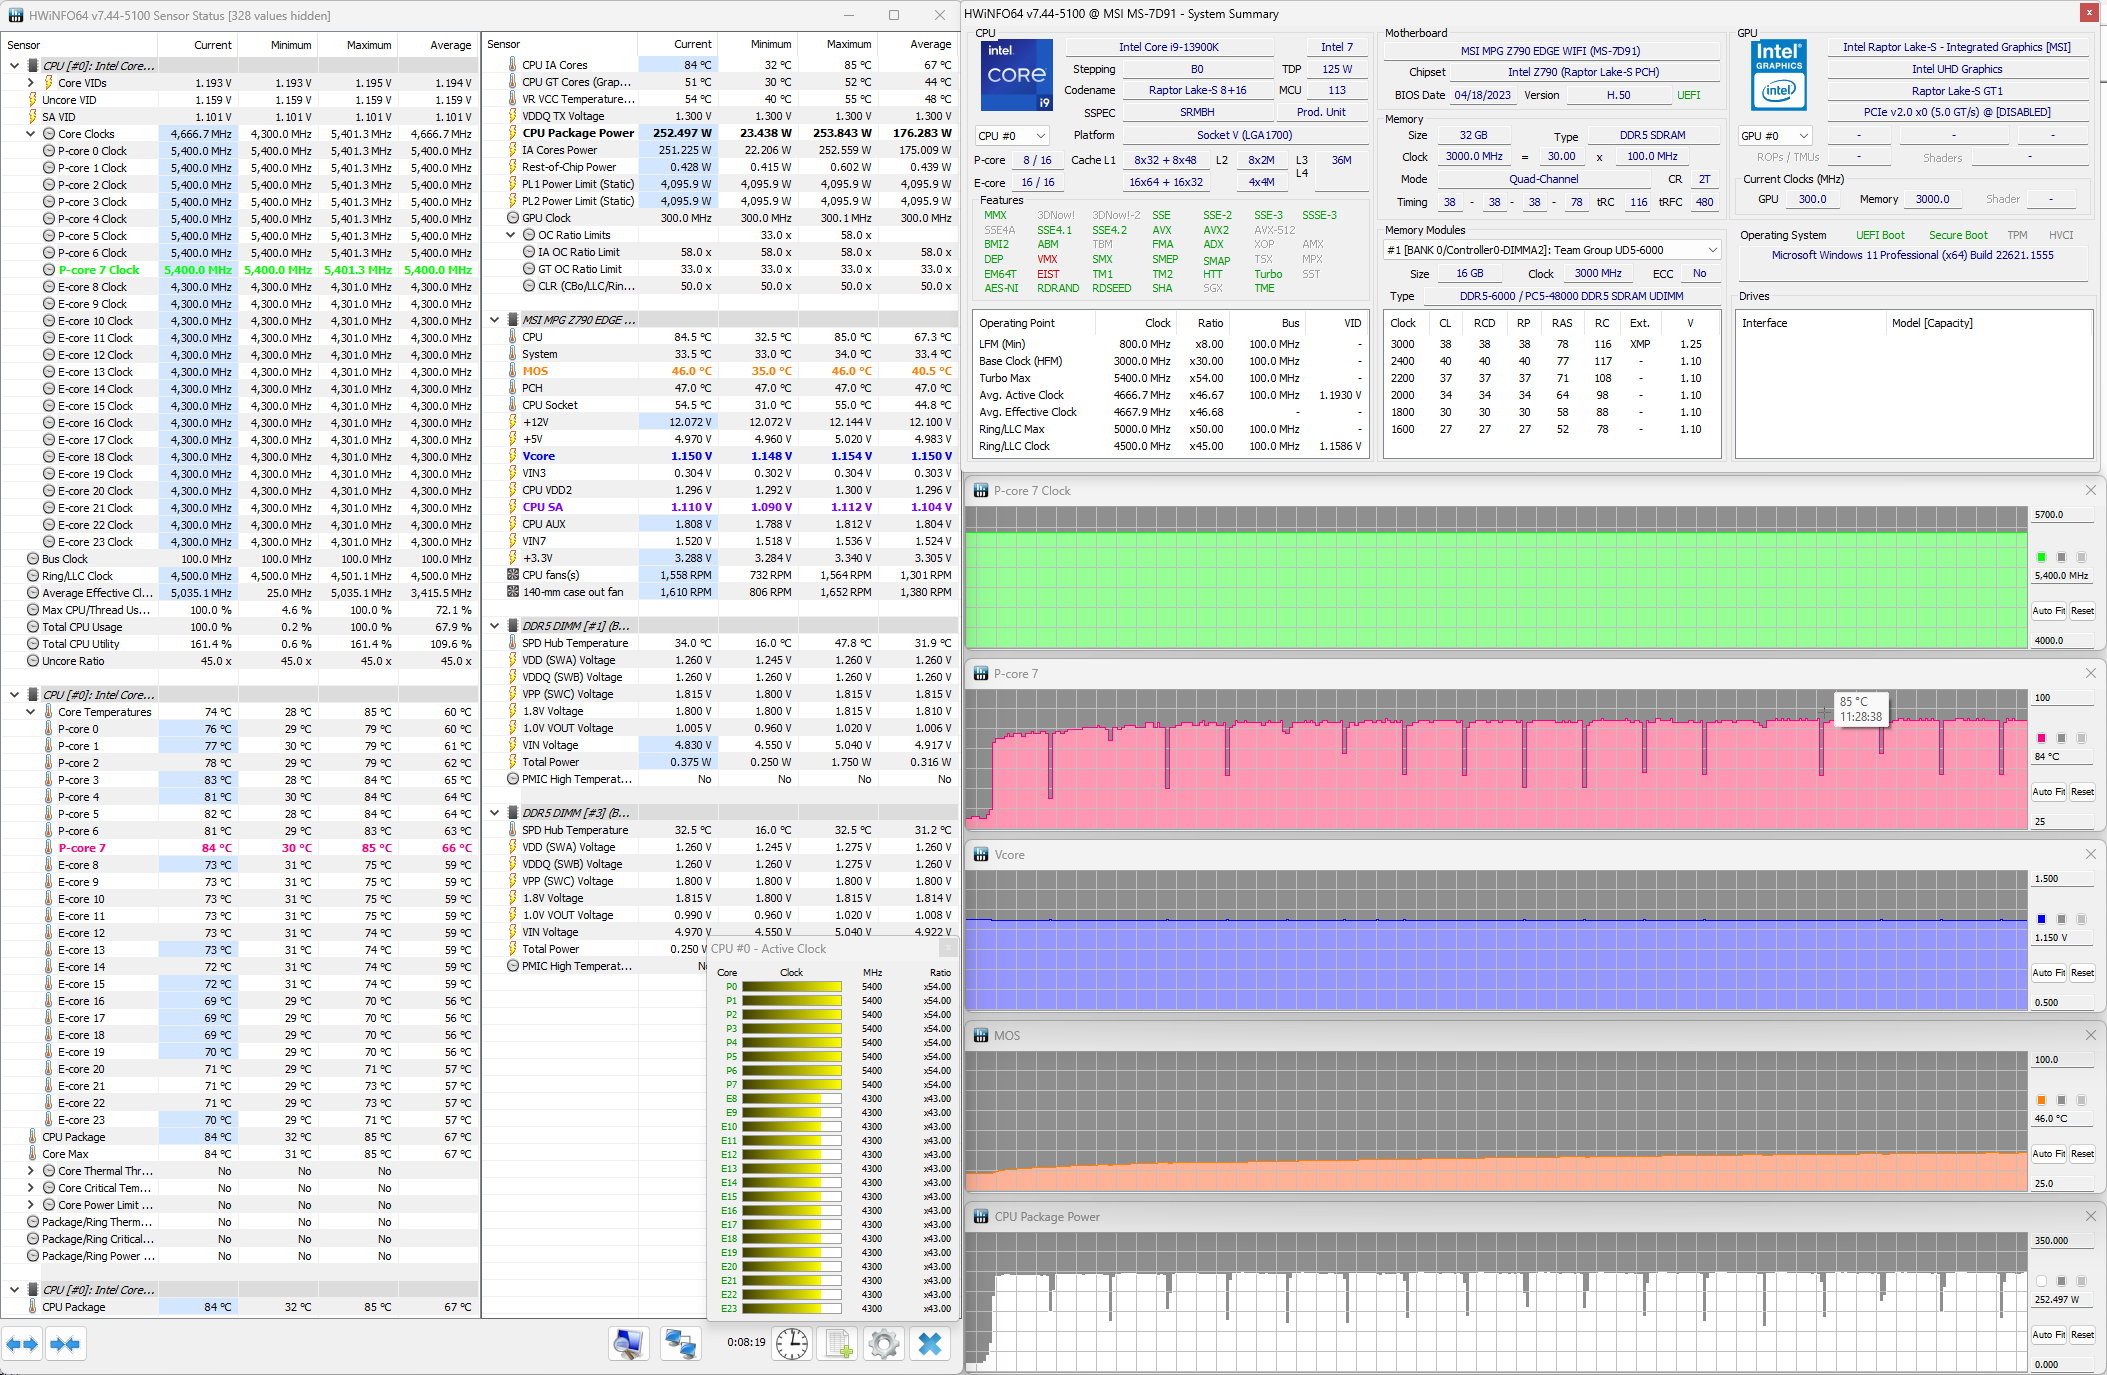Open the memory module selection dropdown
2107x1375 pixels.
pos(1712,250)
